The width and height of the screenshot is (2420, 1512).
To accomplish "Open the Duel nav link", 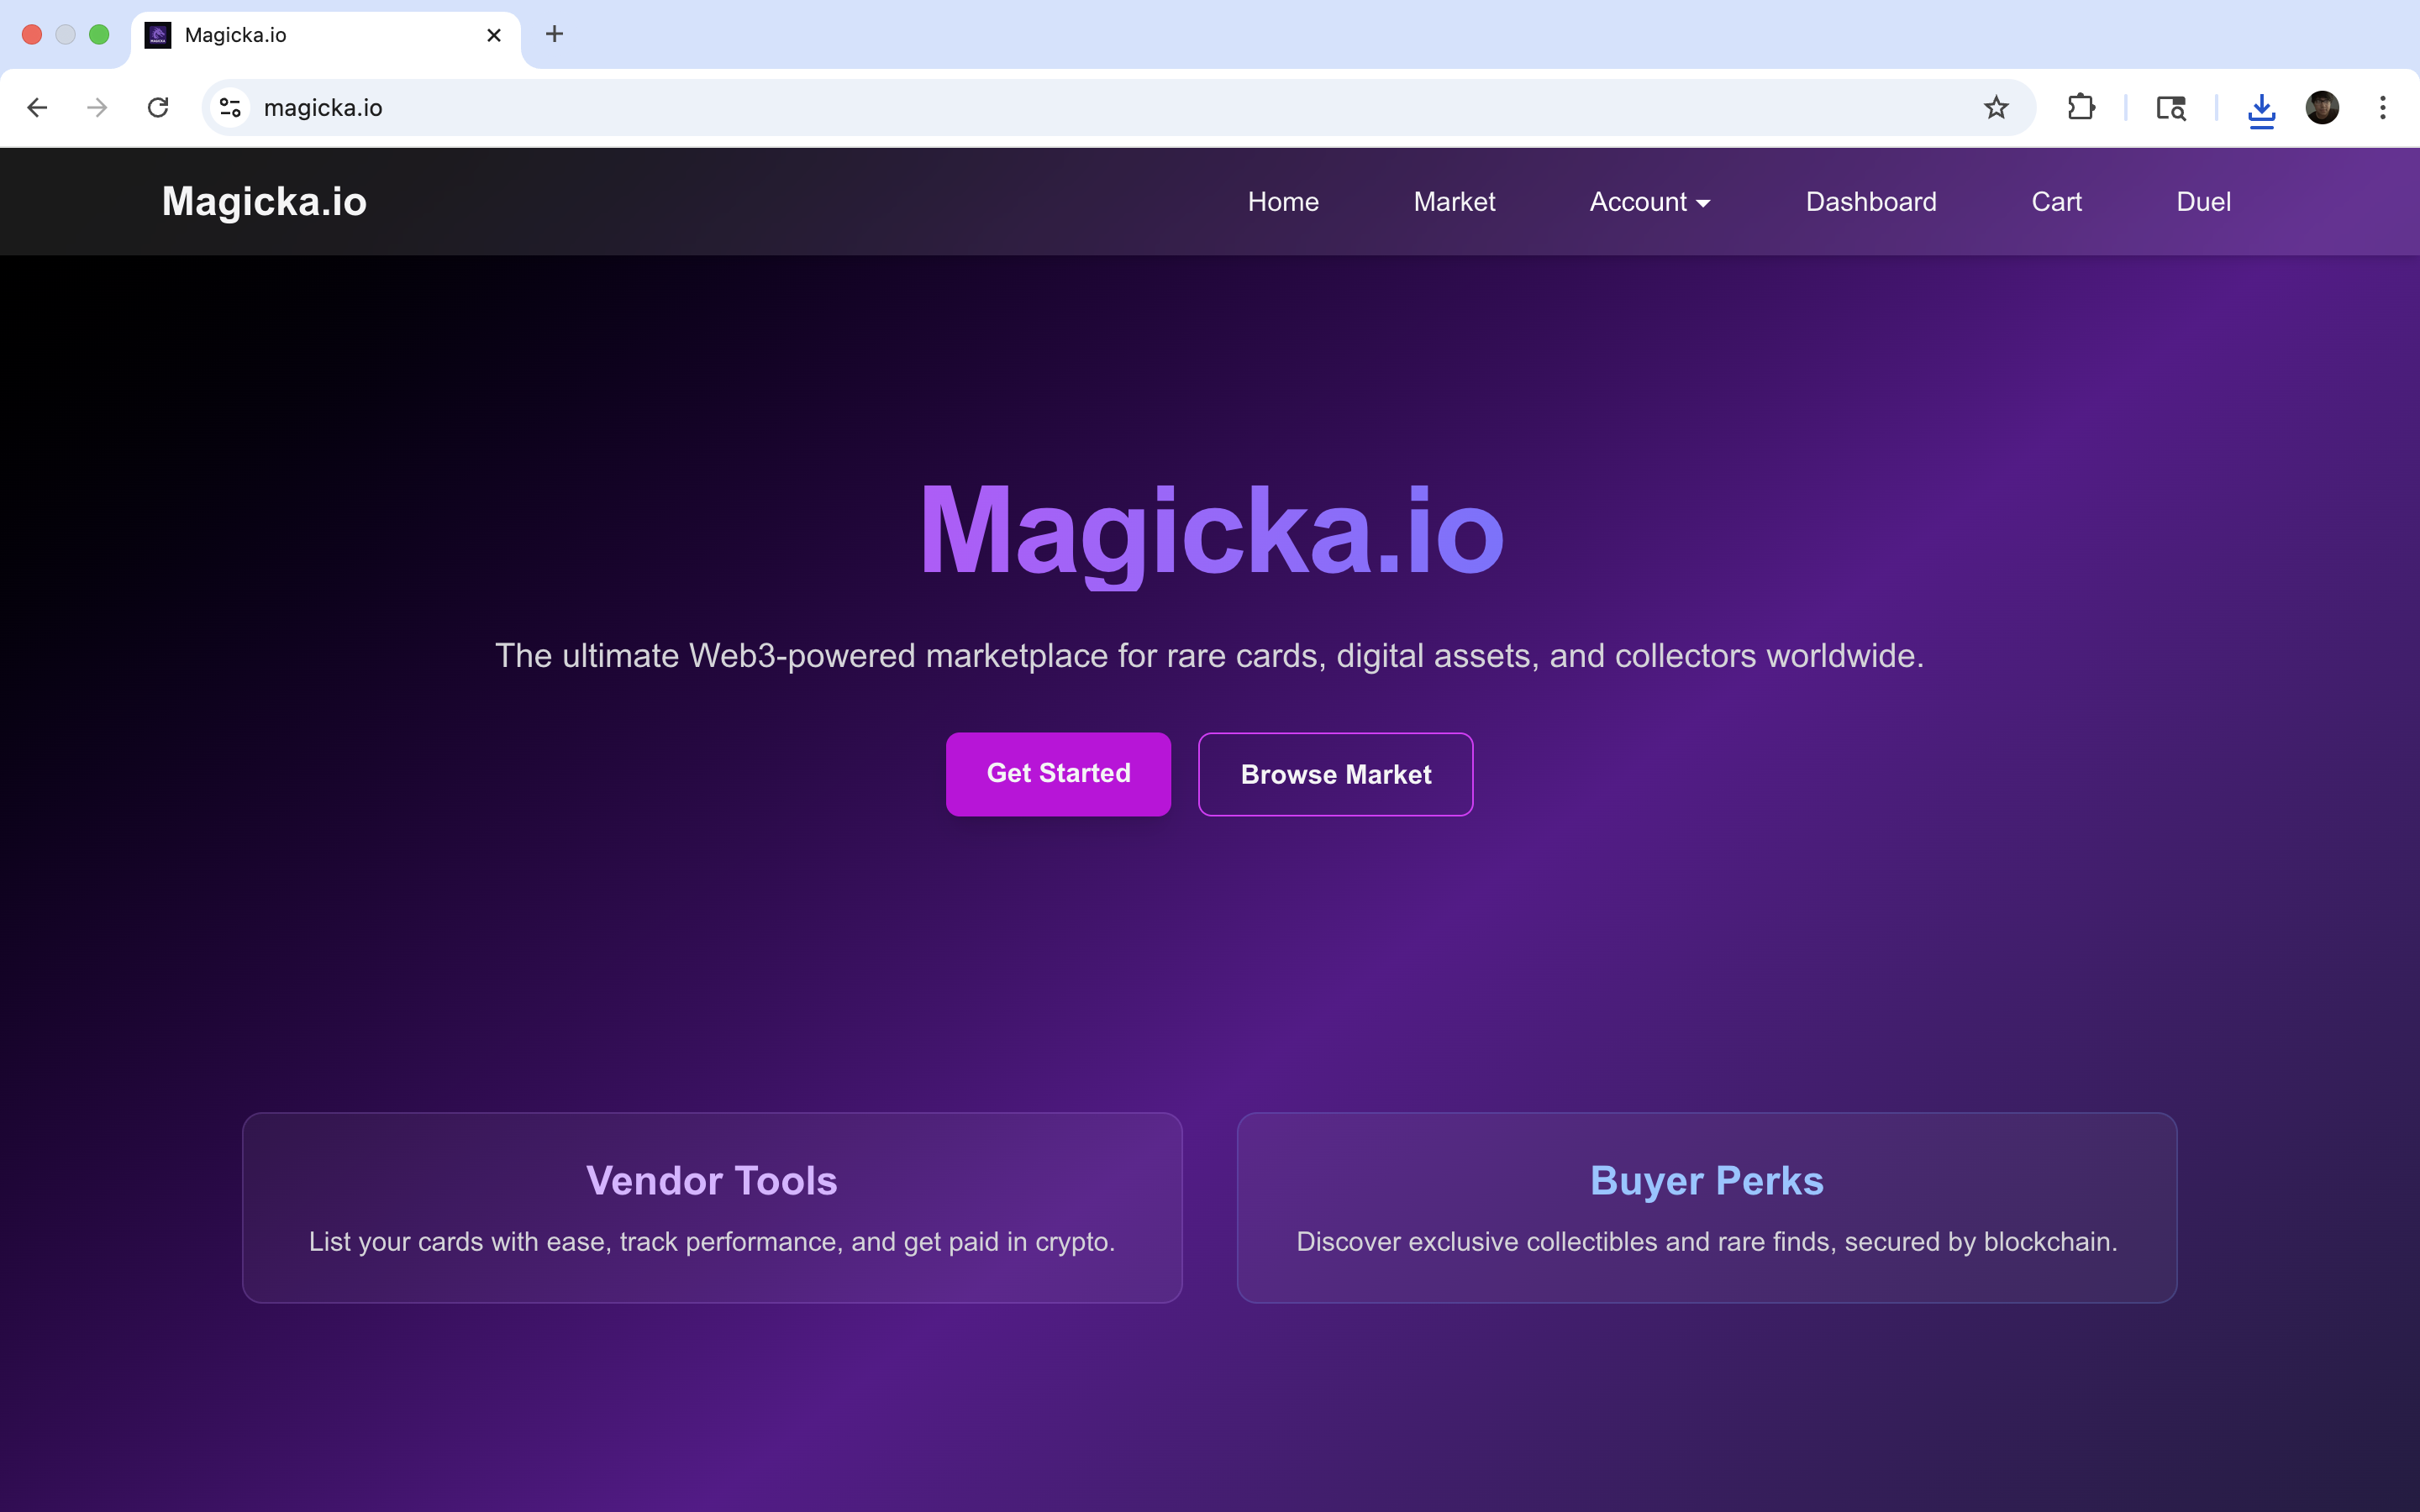I will click(x=2203, y=202).
